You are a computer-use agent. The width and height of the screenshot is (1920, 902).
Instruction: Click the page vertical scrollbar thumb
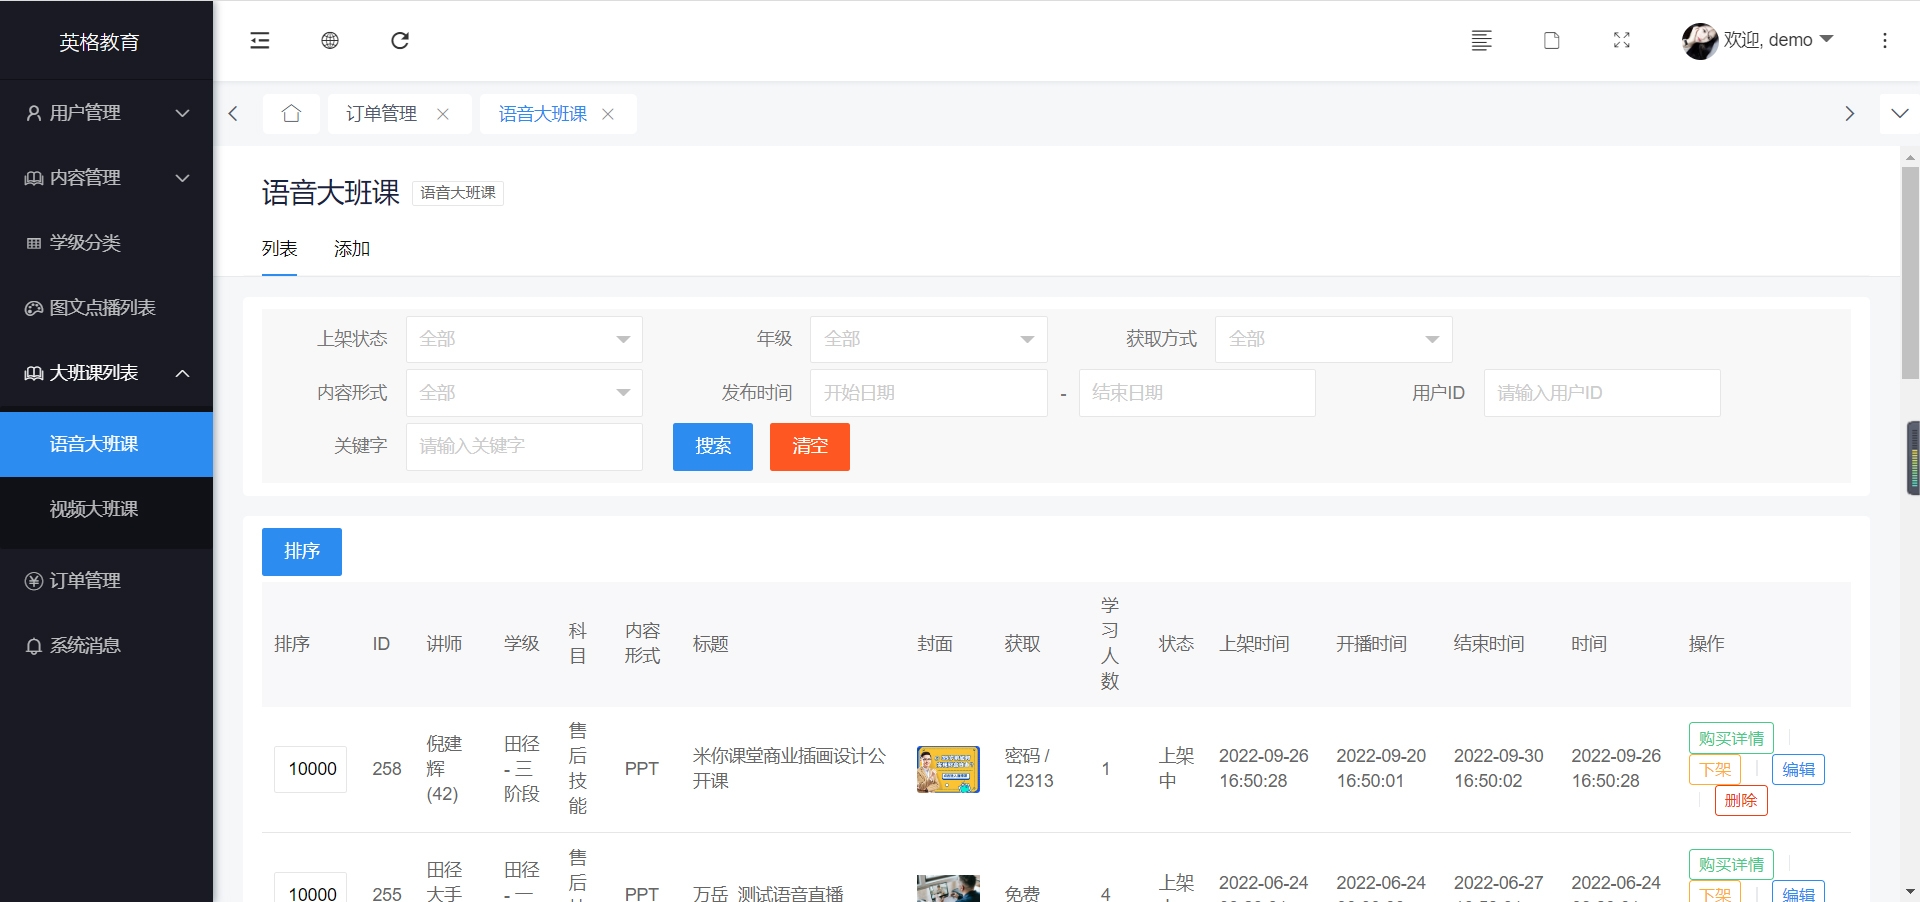click(1910, 273)
